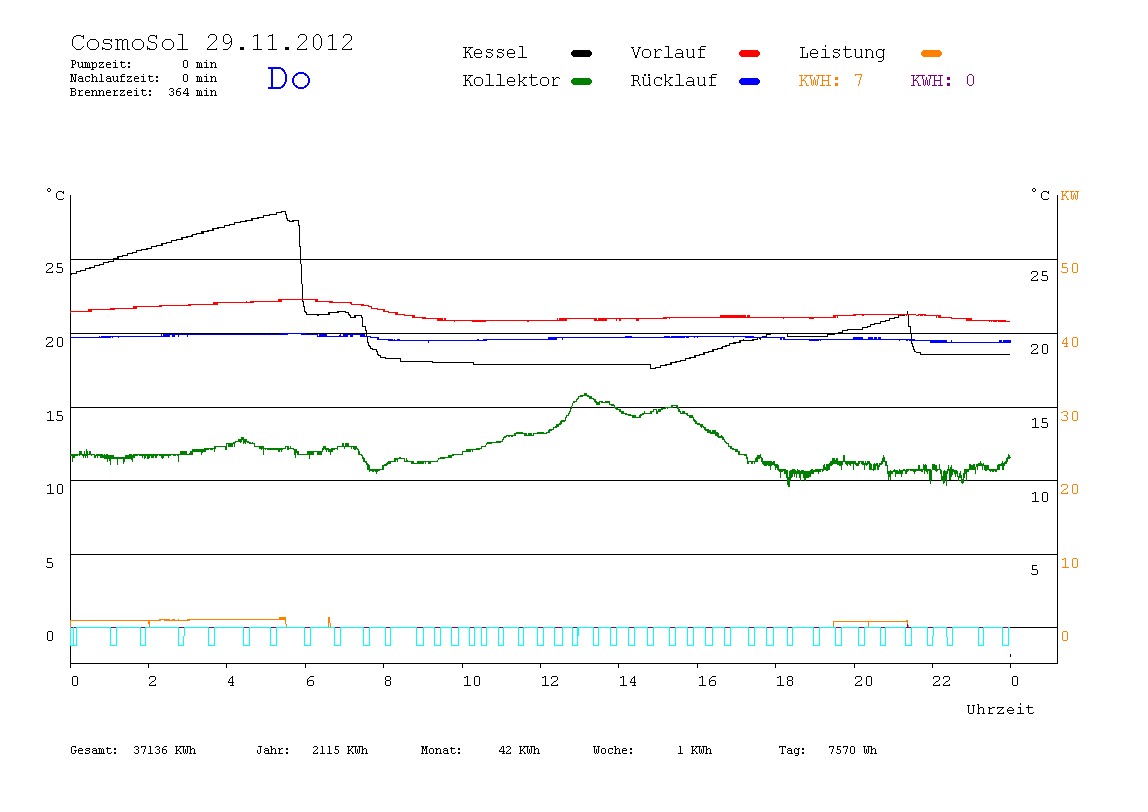Click the "Brennerzeit: 364 min" line

[144, 92]
